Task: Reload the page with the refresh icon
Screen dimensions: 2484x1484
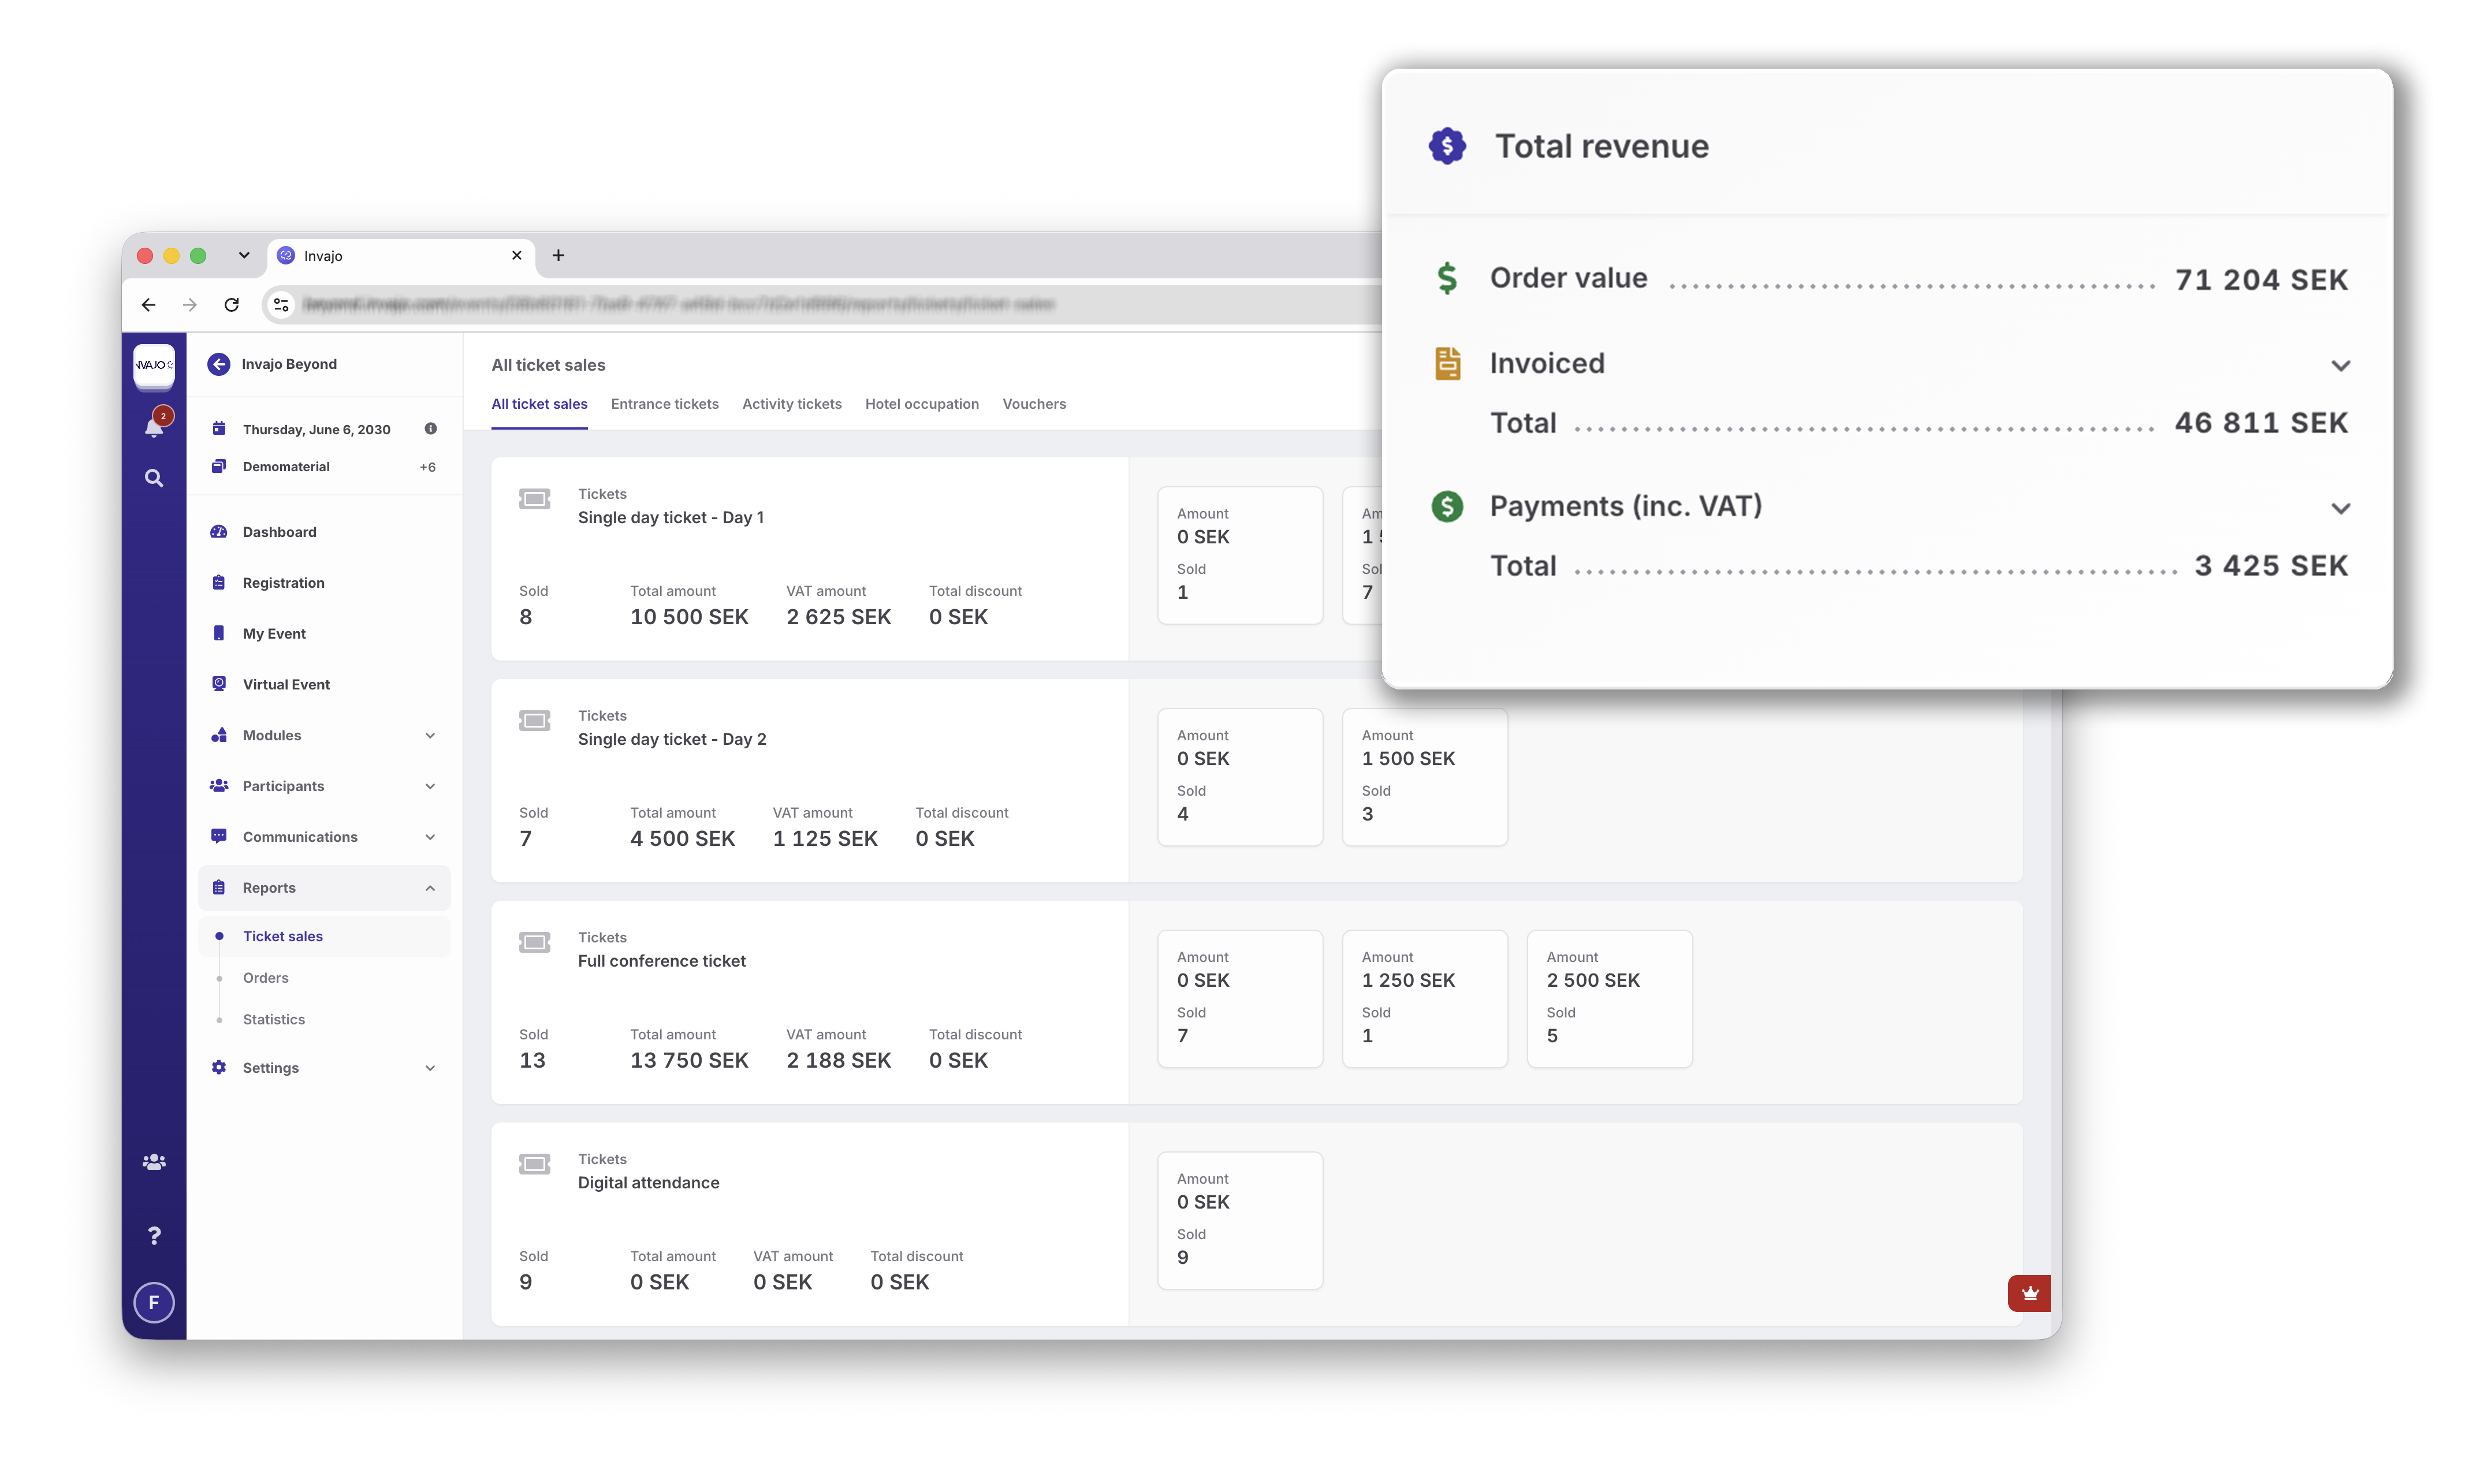Action: (x=232, y=305)
